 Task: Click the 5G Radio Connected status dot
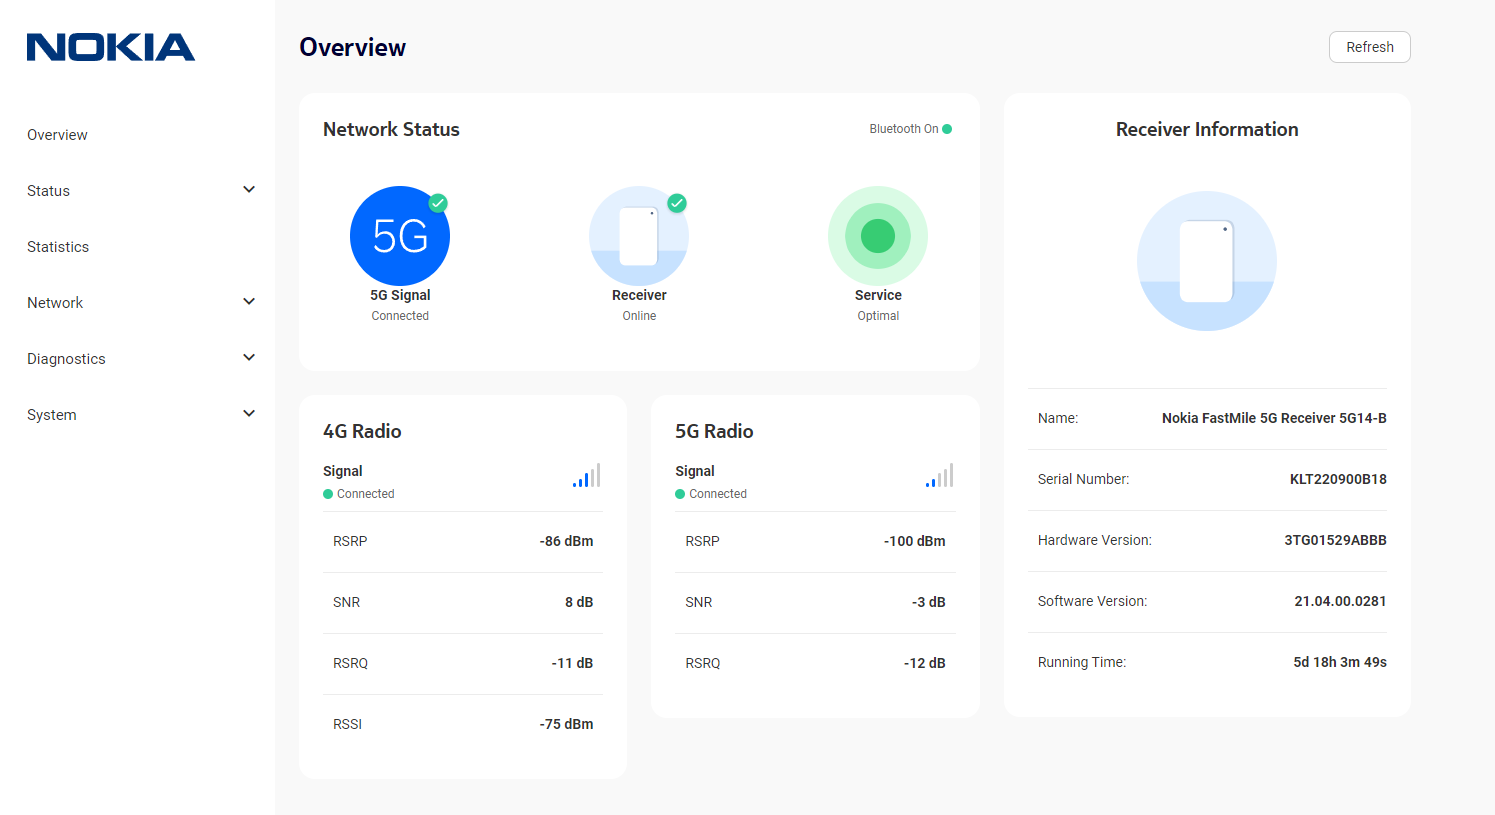point(680,494)
